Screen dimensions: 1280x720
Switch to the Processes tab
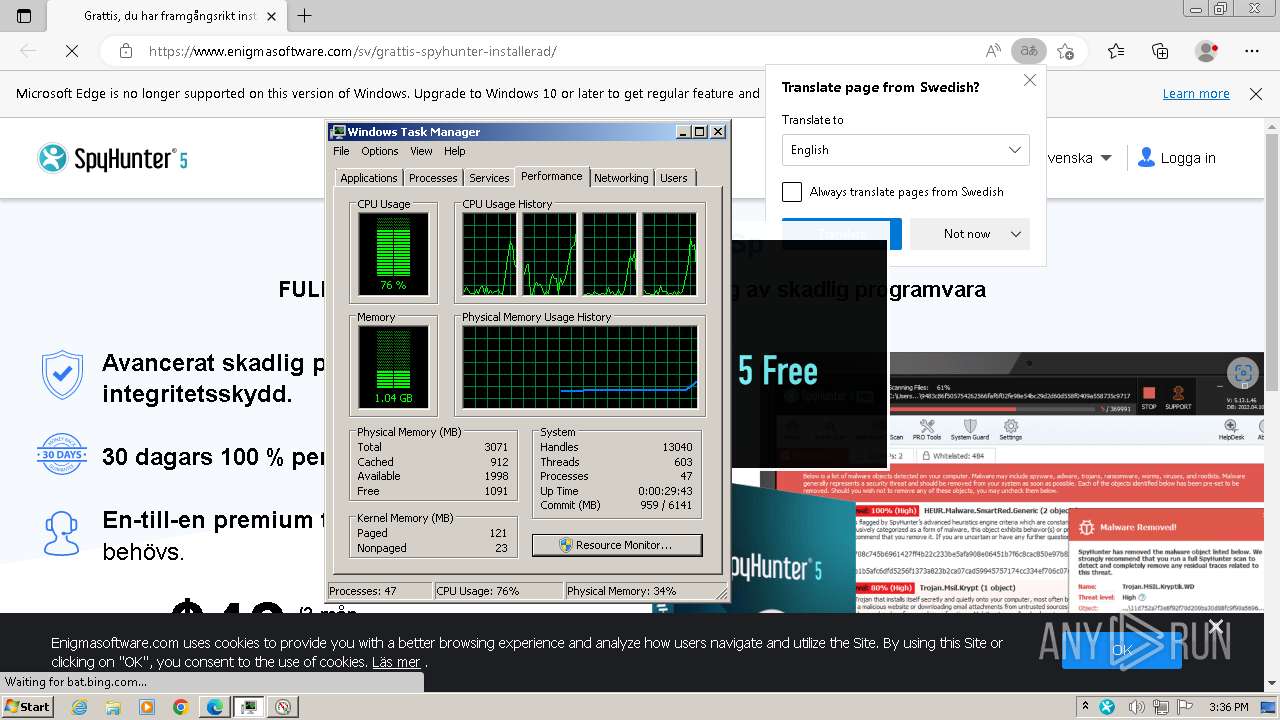(433, 178)
